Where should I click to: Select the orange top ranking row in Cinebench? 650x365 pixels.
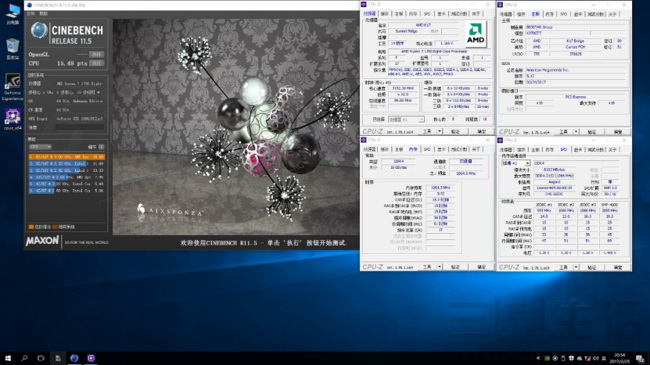tap(67, 157)
